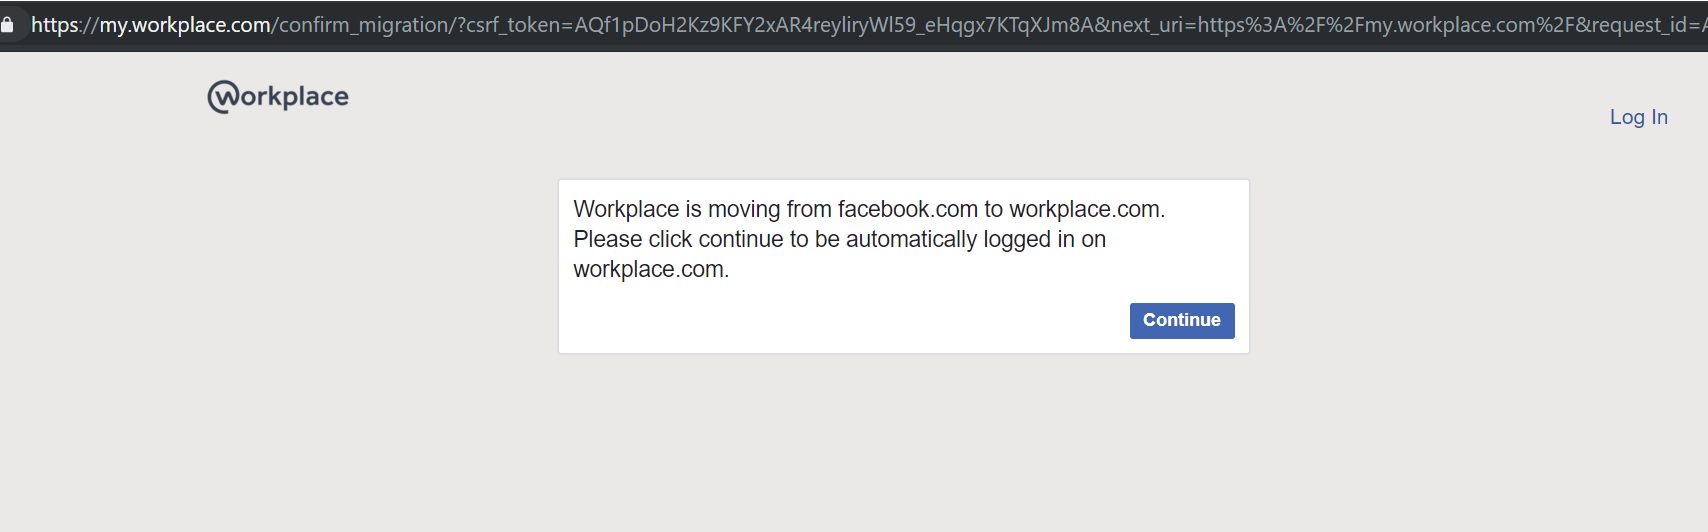The width and height of the screenshot is (1708, 532).
Task: Click the facebook.com text in the message
Action: coord(907,209)
